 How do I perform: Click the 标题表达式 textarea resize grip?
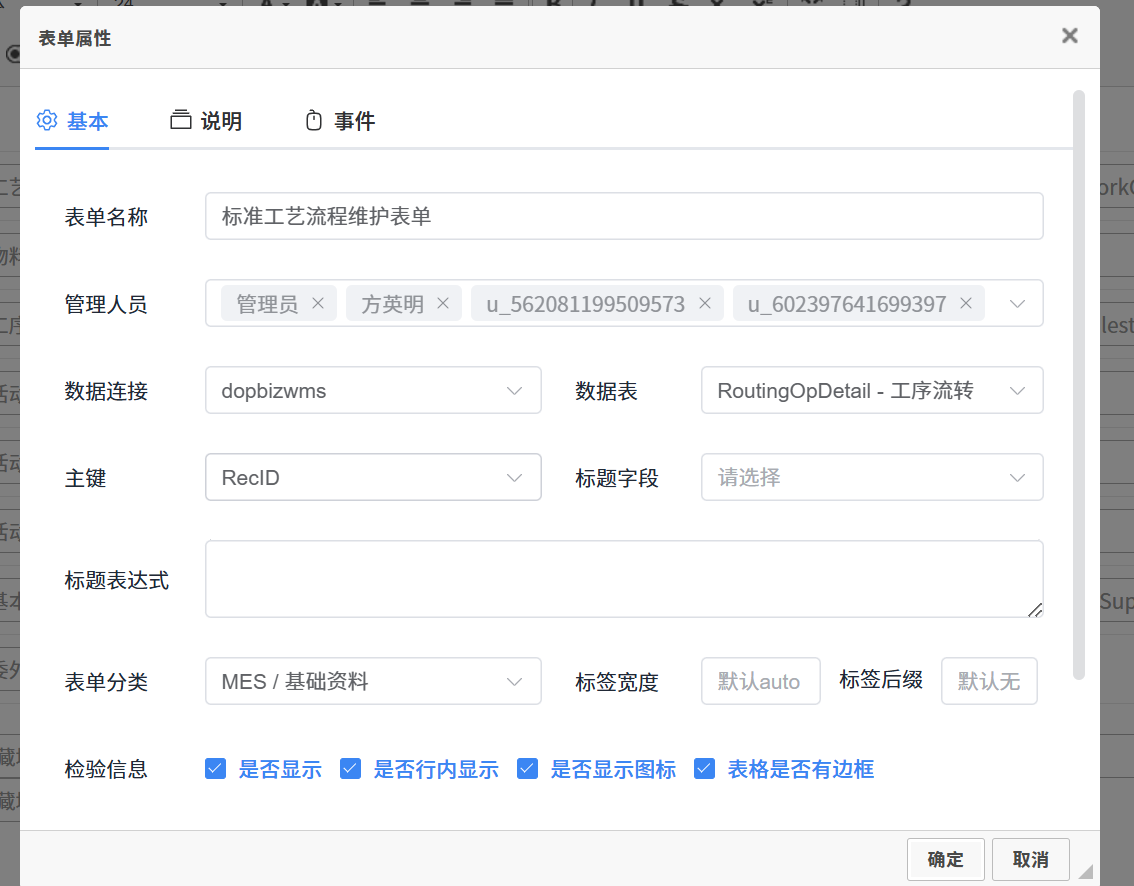tap(1035, 609)
